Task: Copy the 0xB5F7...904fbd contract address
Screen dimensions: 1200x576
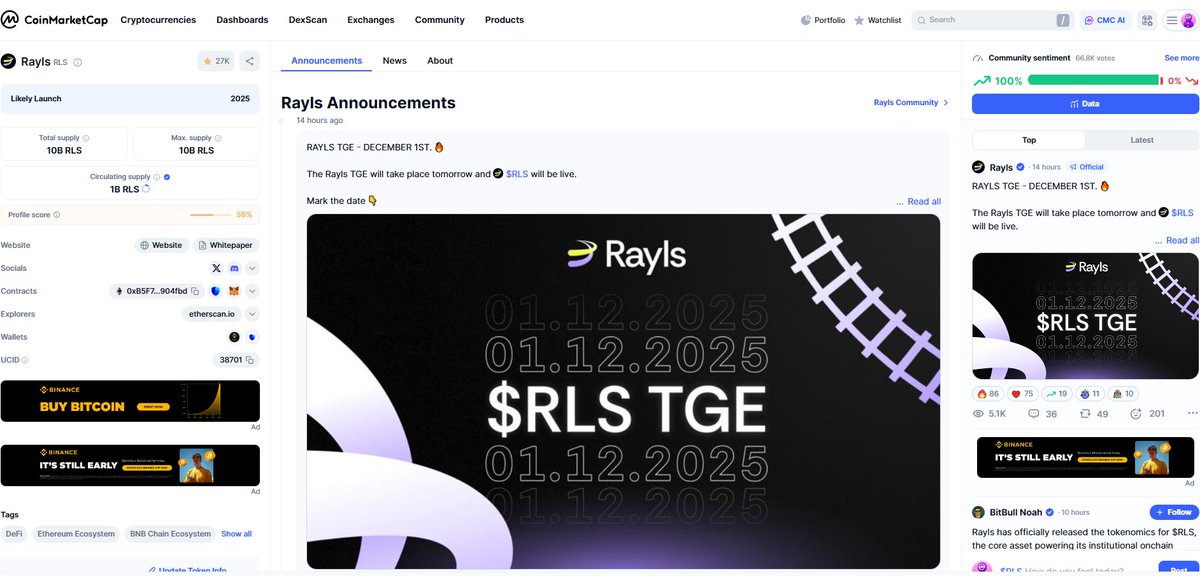Action: [x=195, y=291]
